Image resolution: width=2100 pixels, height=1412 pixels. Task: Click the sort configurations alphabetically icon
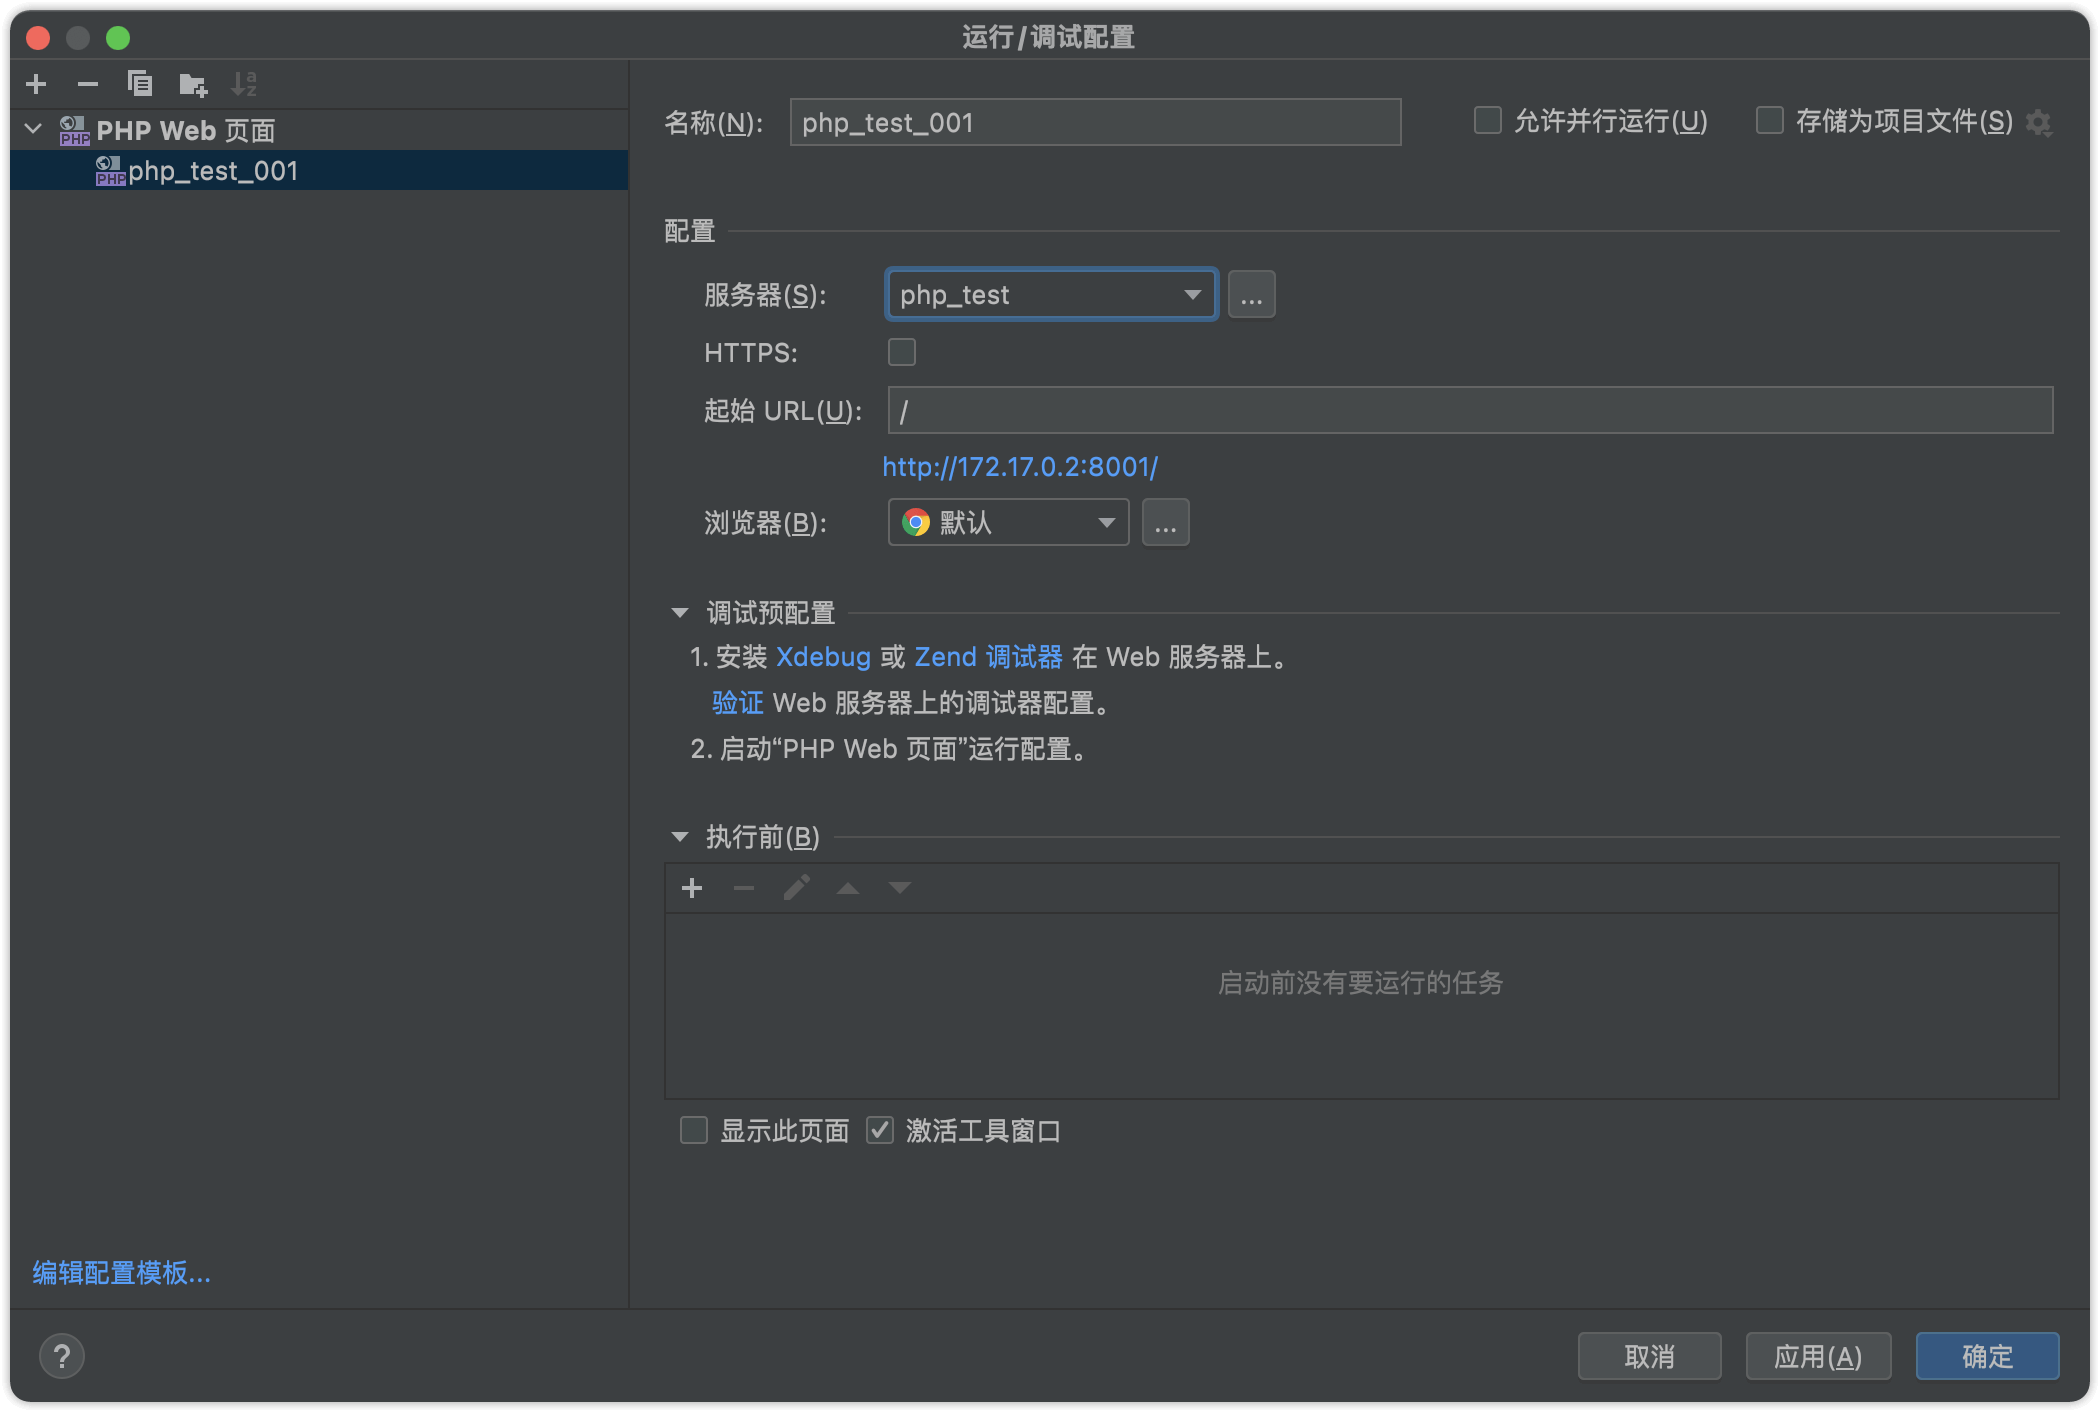(x=244, y=84)
